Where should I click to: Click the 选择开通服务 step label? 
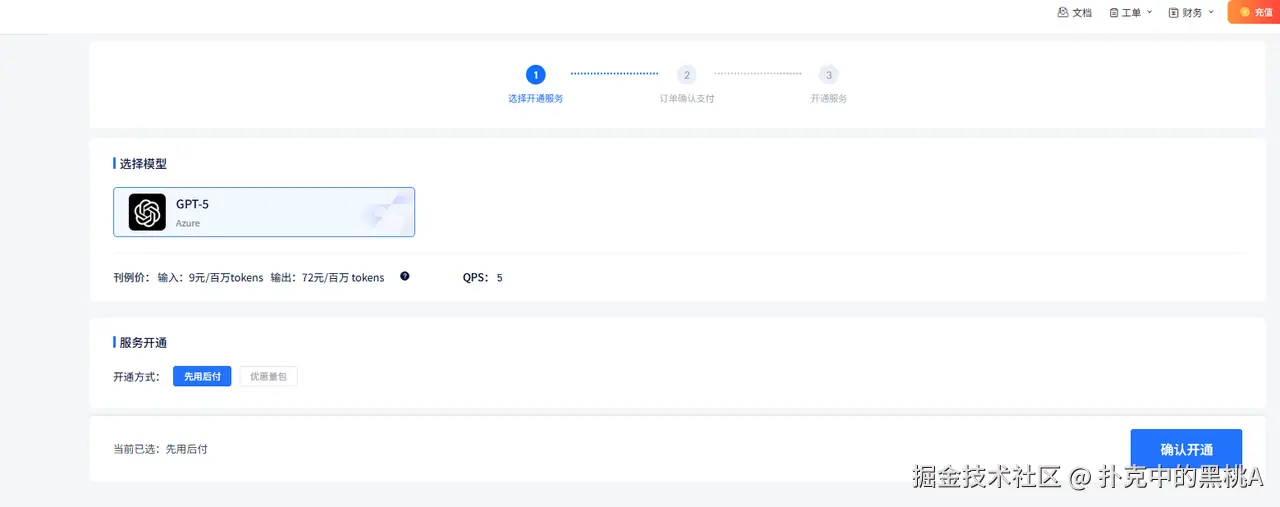click(536, 99)
